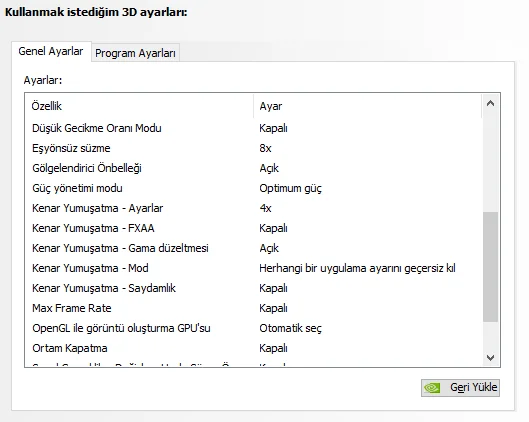Open the Açık value for Gama düzeltmesi
529x422 pixels.
(x=269, y=248)
